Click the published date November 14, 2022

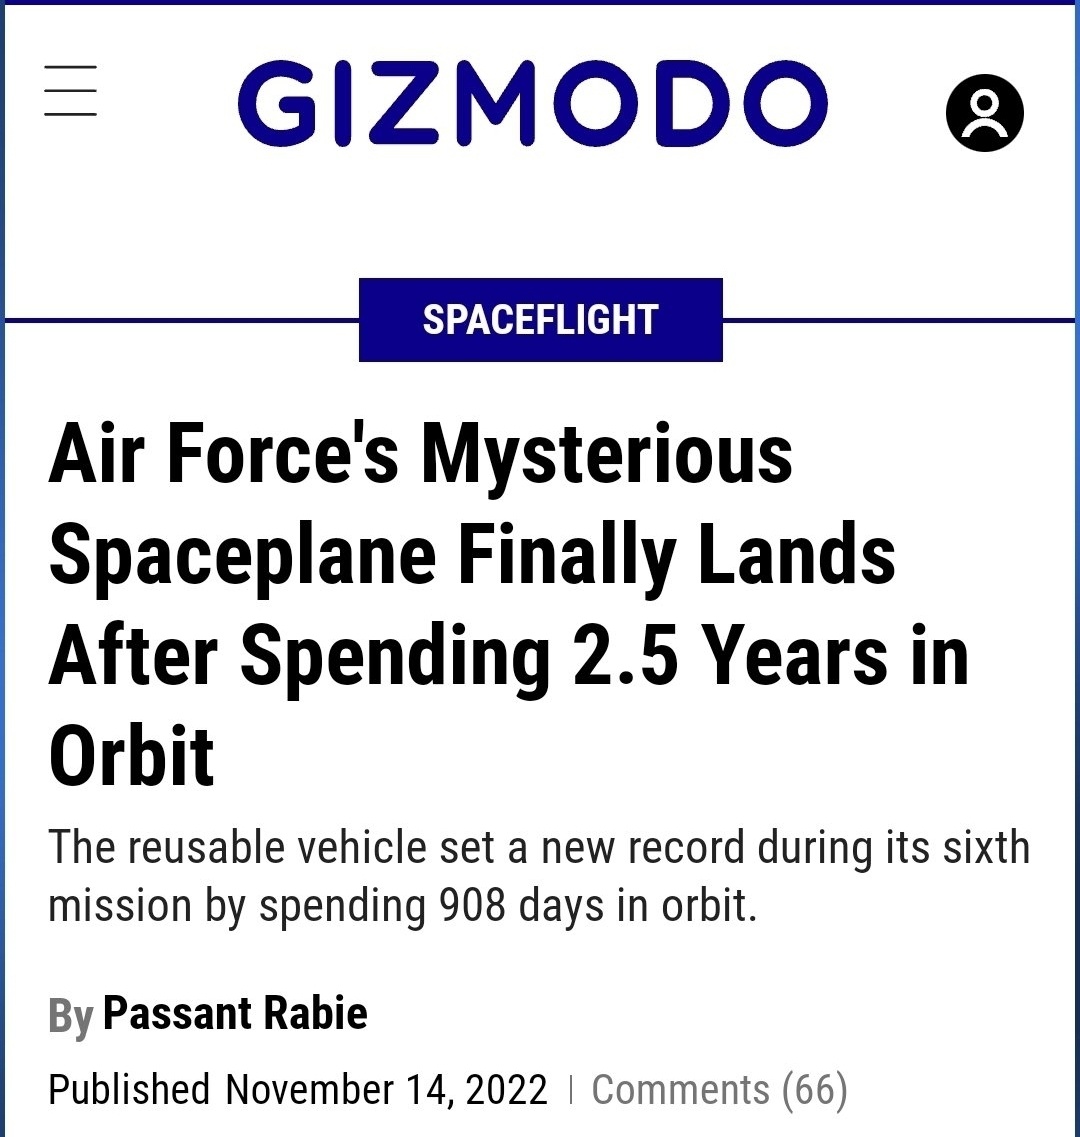[x=387, y=1090]
